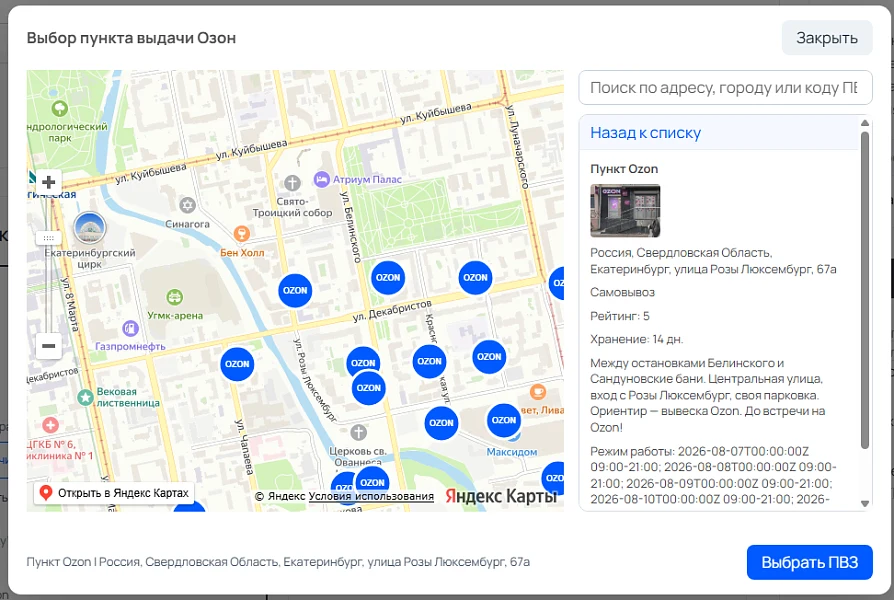
Task: Go back via Назад к списку
Action: (x=645, y=133)
